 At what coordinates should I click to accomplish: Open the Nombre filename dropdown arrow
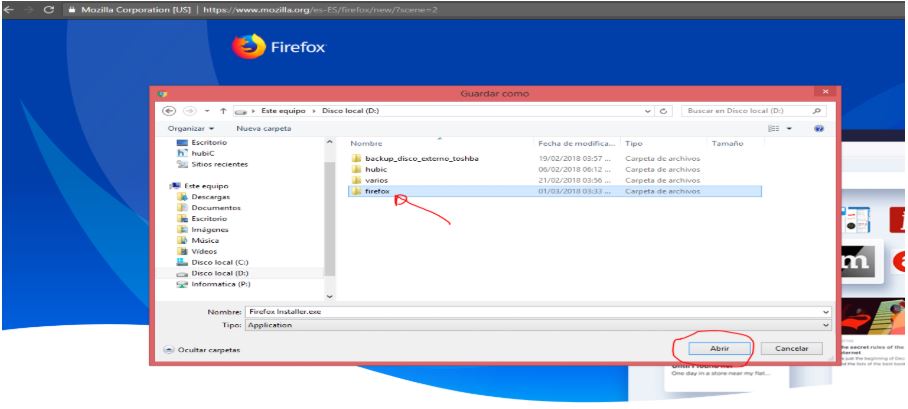825,312
